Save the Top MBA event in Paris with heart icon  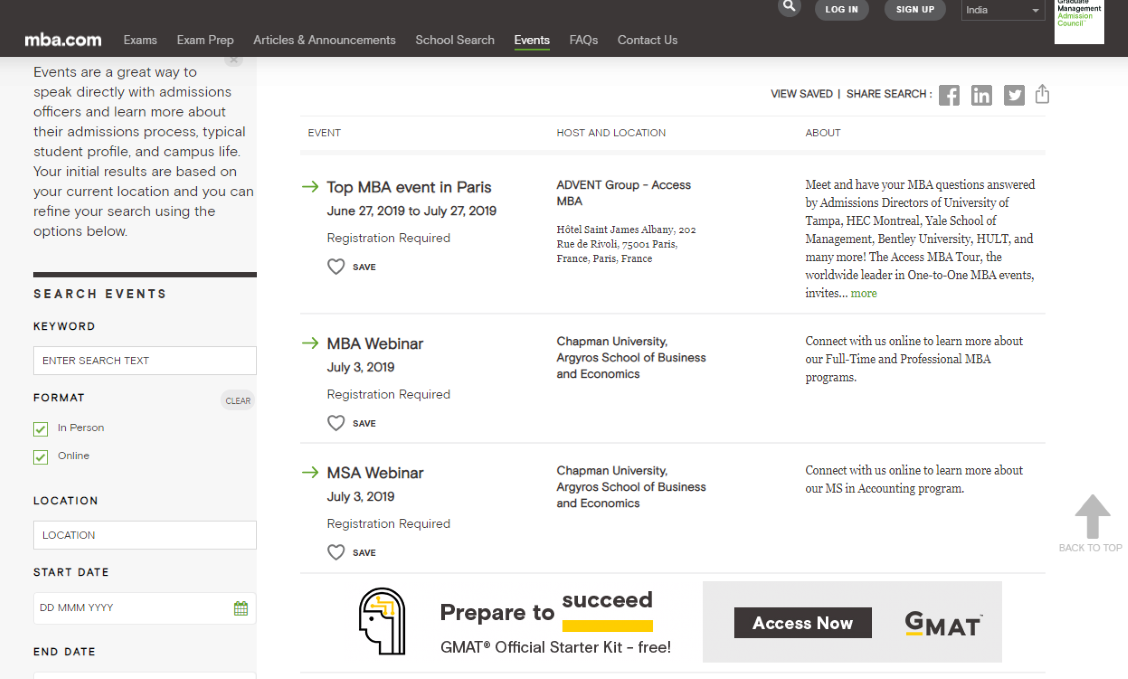[x=336, y=267]
